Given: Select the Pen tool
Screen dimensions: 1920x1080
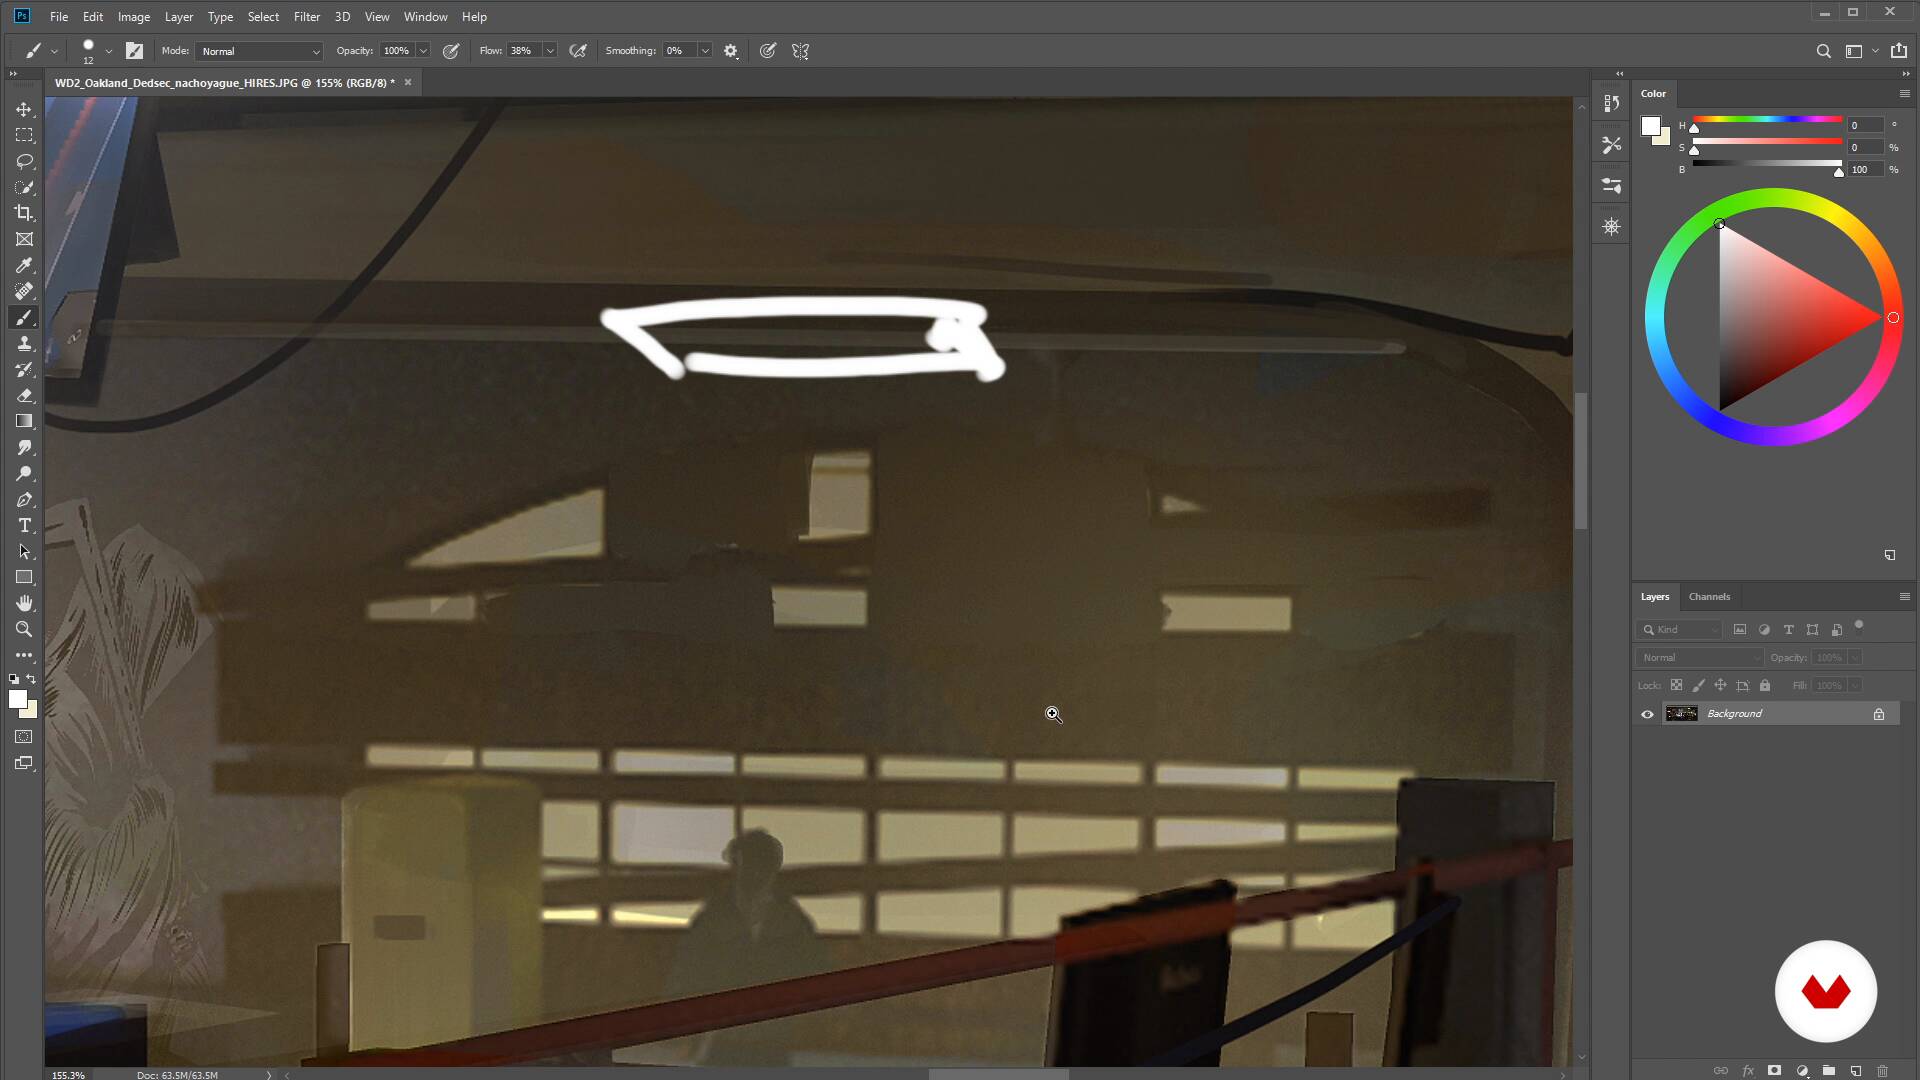Looking at the screenshot, I should (x=24, y=499).
